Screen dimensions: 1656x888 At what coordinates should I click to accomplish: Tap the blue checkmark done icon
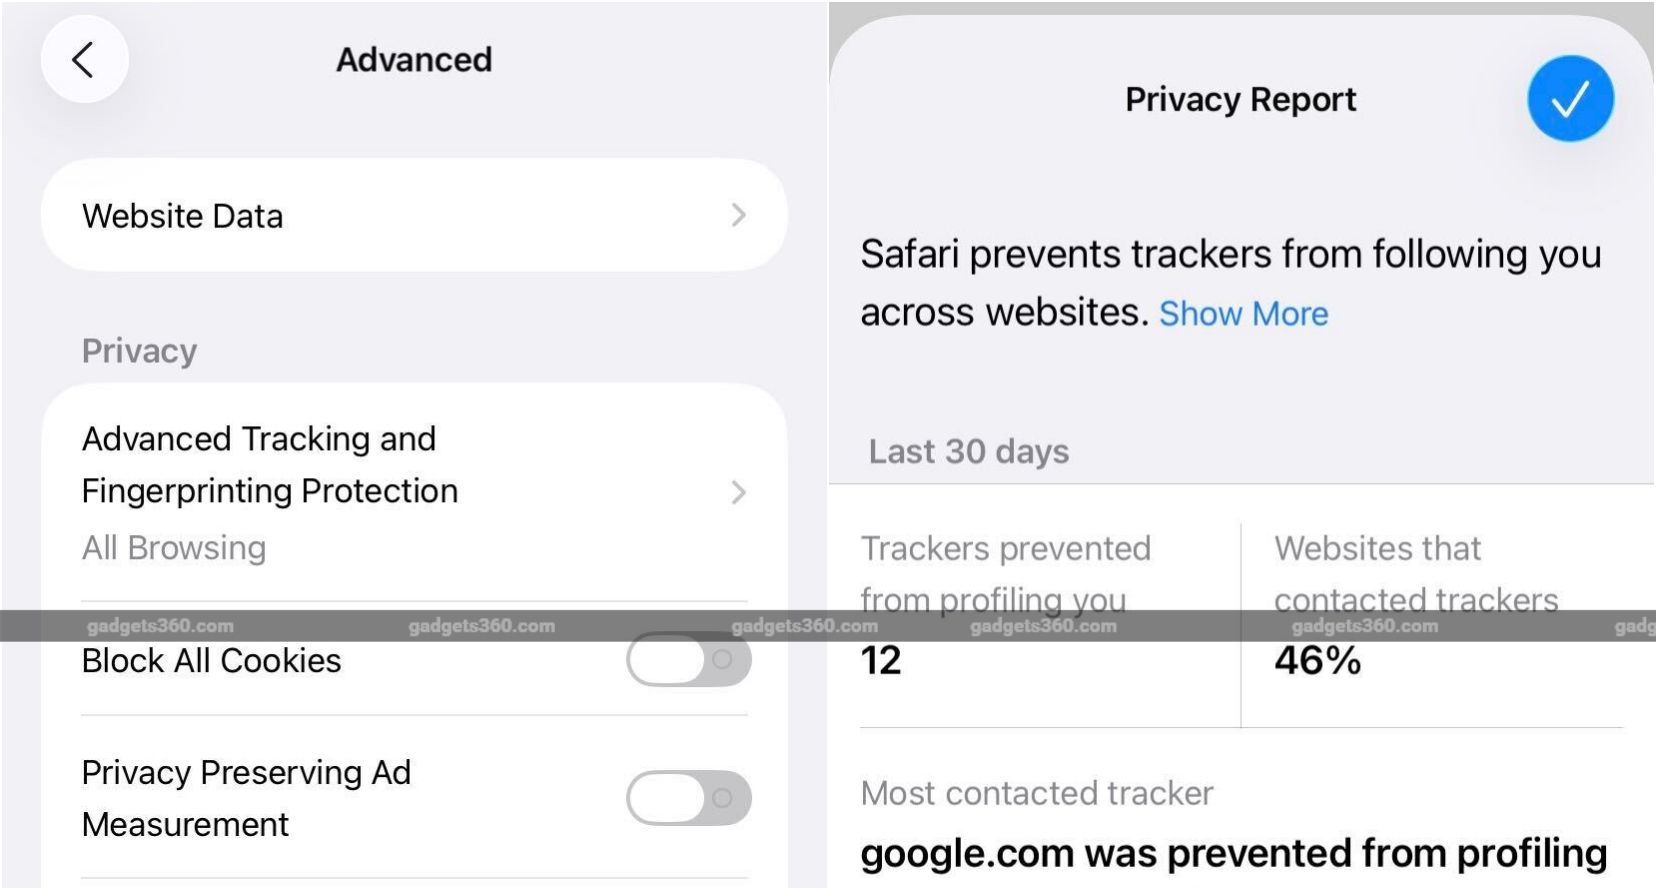(1570, 98)
